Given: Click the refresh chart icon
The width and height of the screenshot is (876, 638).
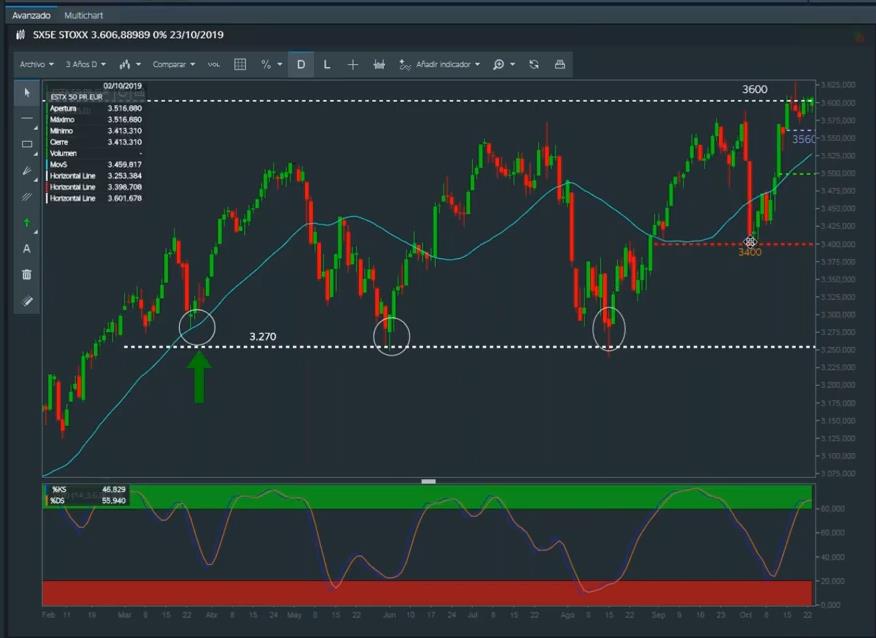Looking at the screenshot, I should 534,64.
